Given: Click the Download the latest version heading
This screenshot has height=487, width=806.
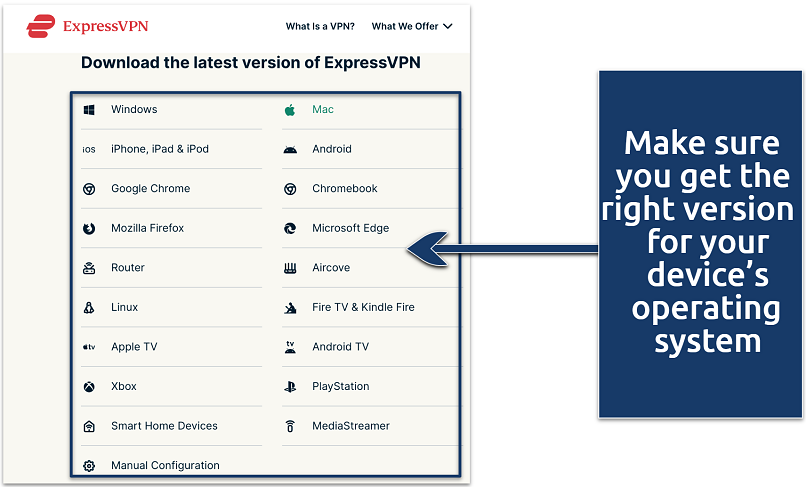Looking at the screenshot, I should tap(251, 63).
